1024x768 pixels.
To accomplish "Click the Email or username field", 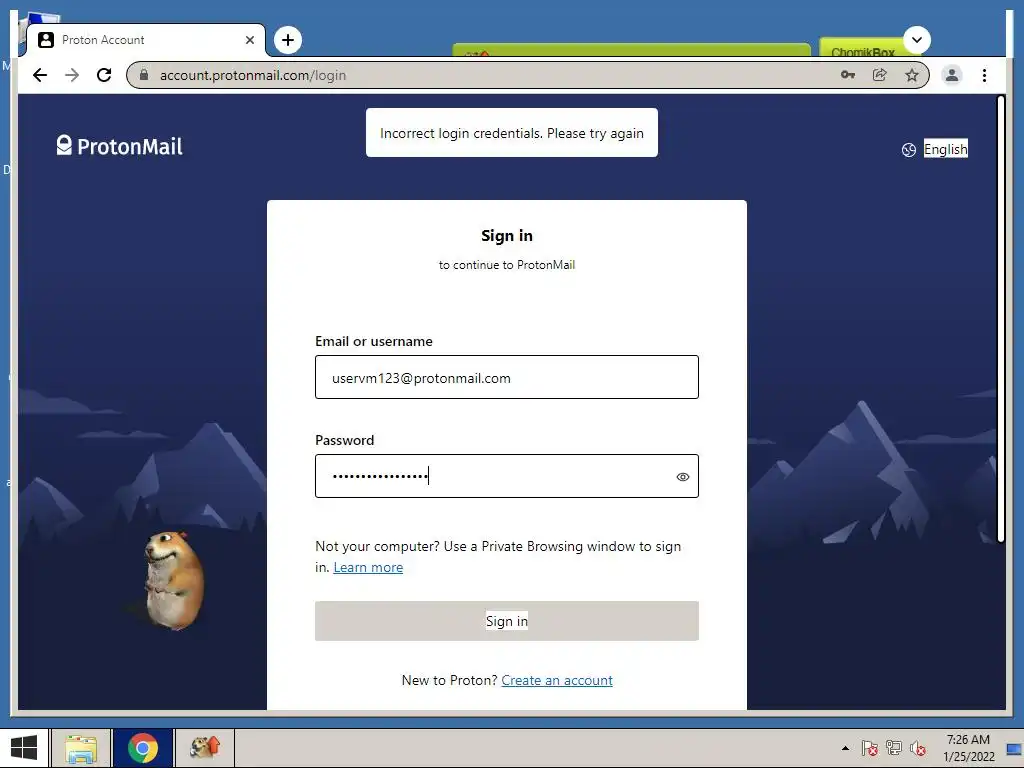I will coord(507,377).
